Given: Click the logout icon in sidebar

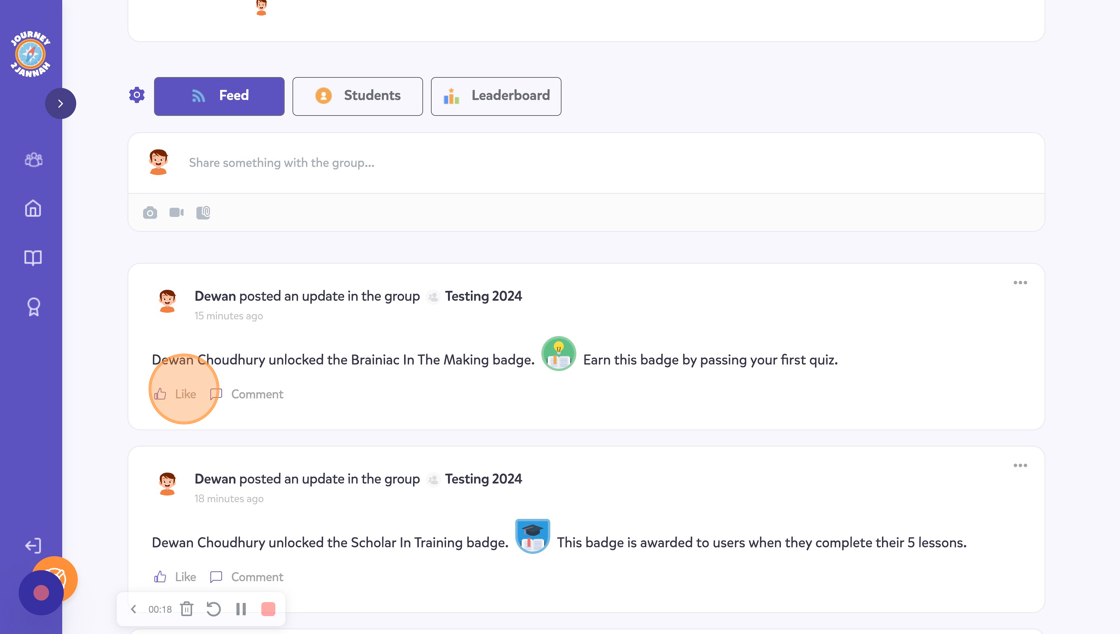Looking at the screenshot, I should (33, 546).
